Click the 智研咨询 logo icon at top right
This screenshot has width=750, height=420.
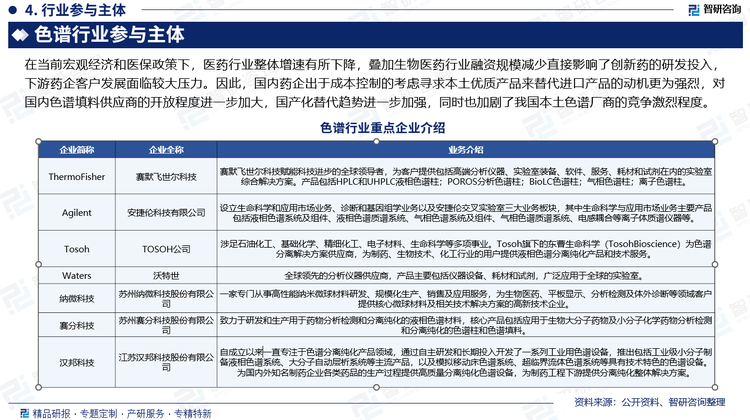pos(694,10)
